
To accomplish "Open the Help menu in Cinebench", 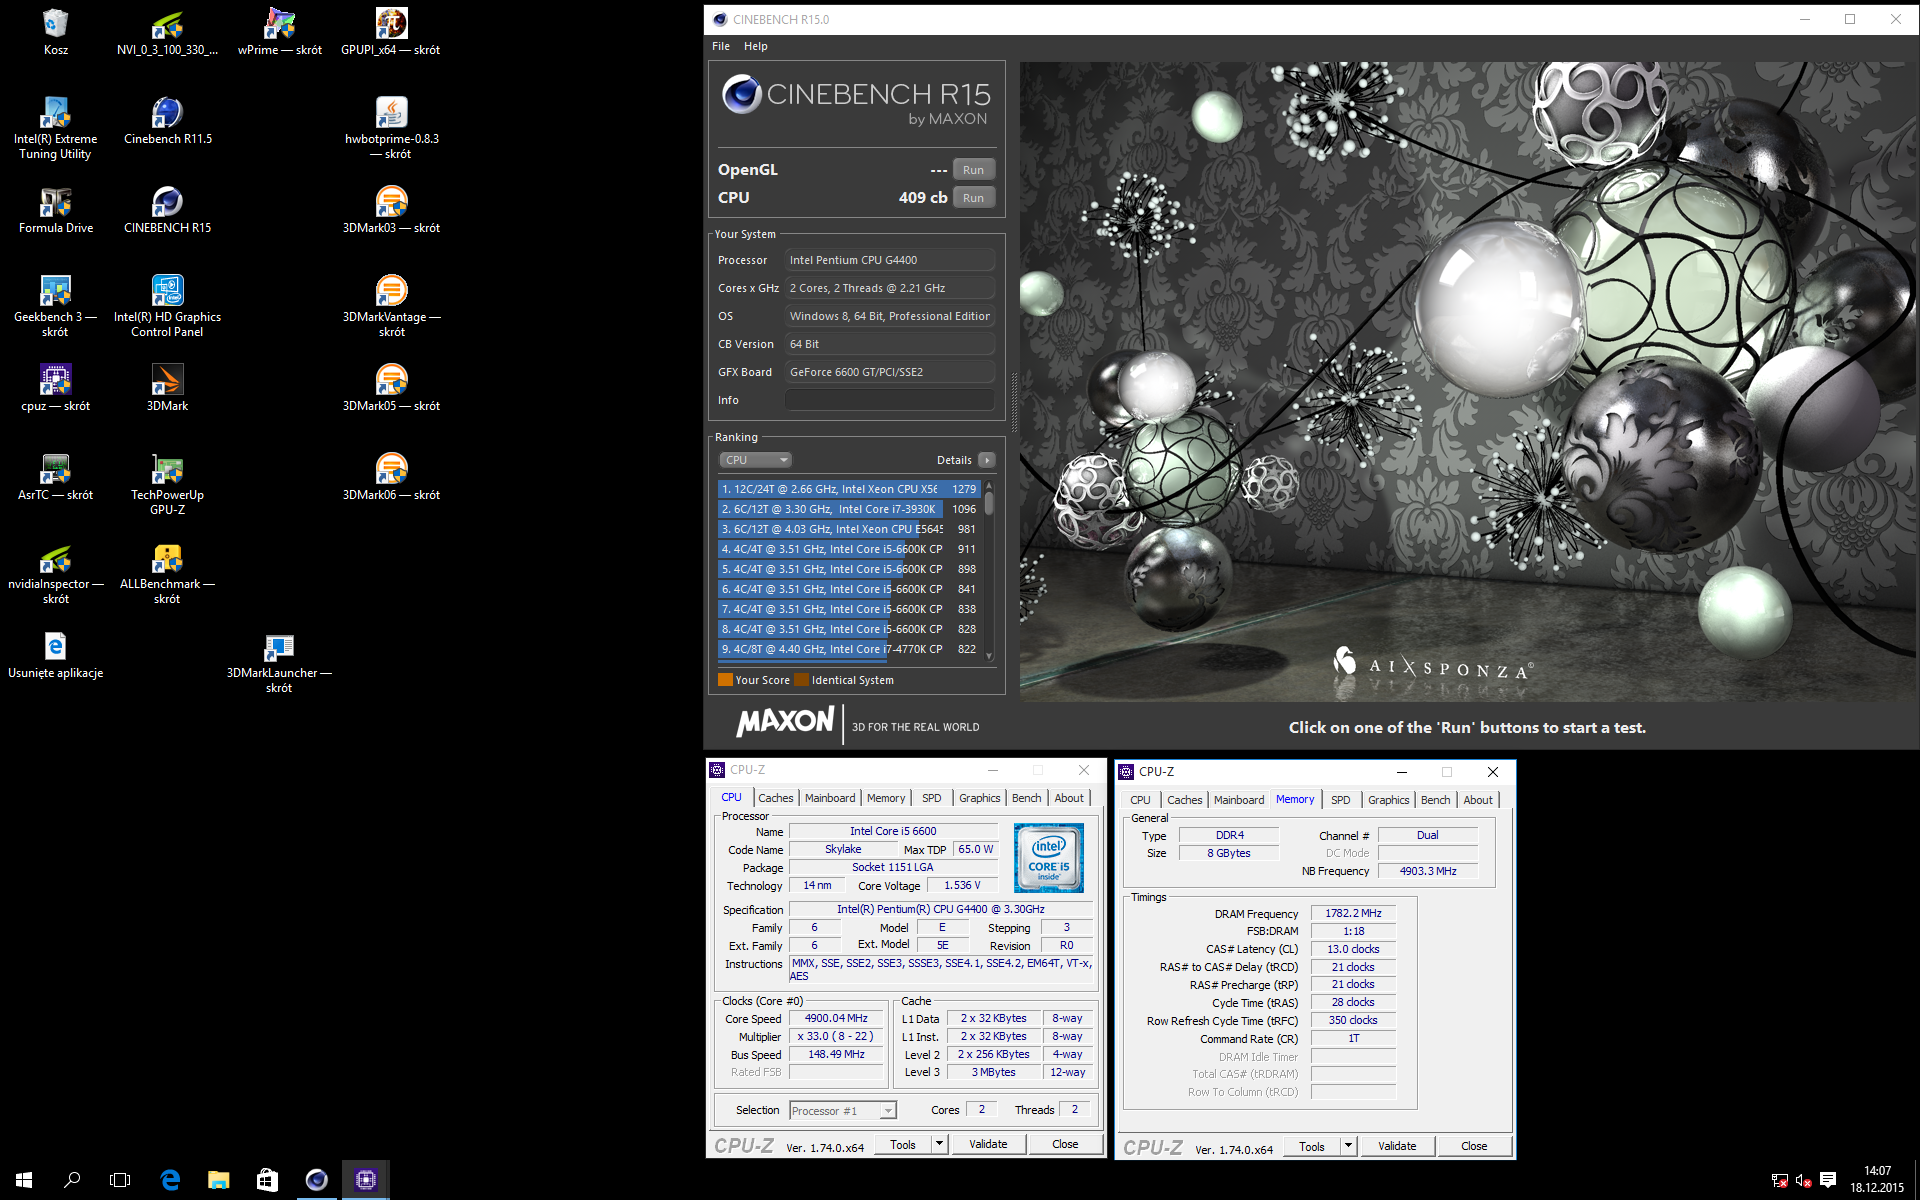I will pyautogui.click(x=756, y=46).
